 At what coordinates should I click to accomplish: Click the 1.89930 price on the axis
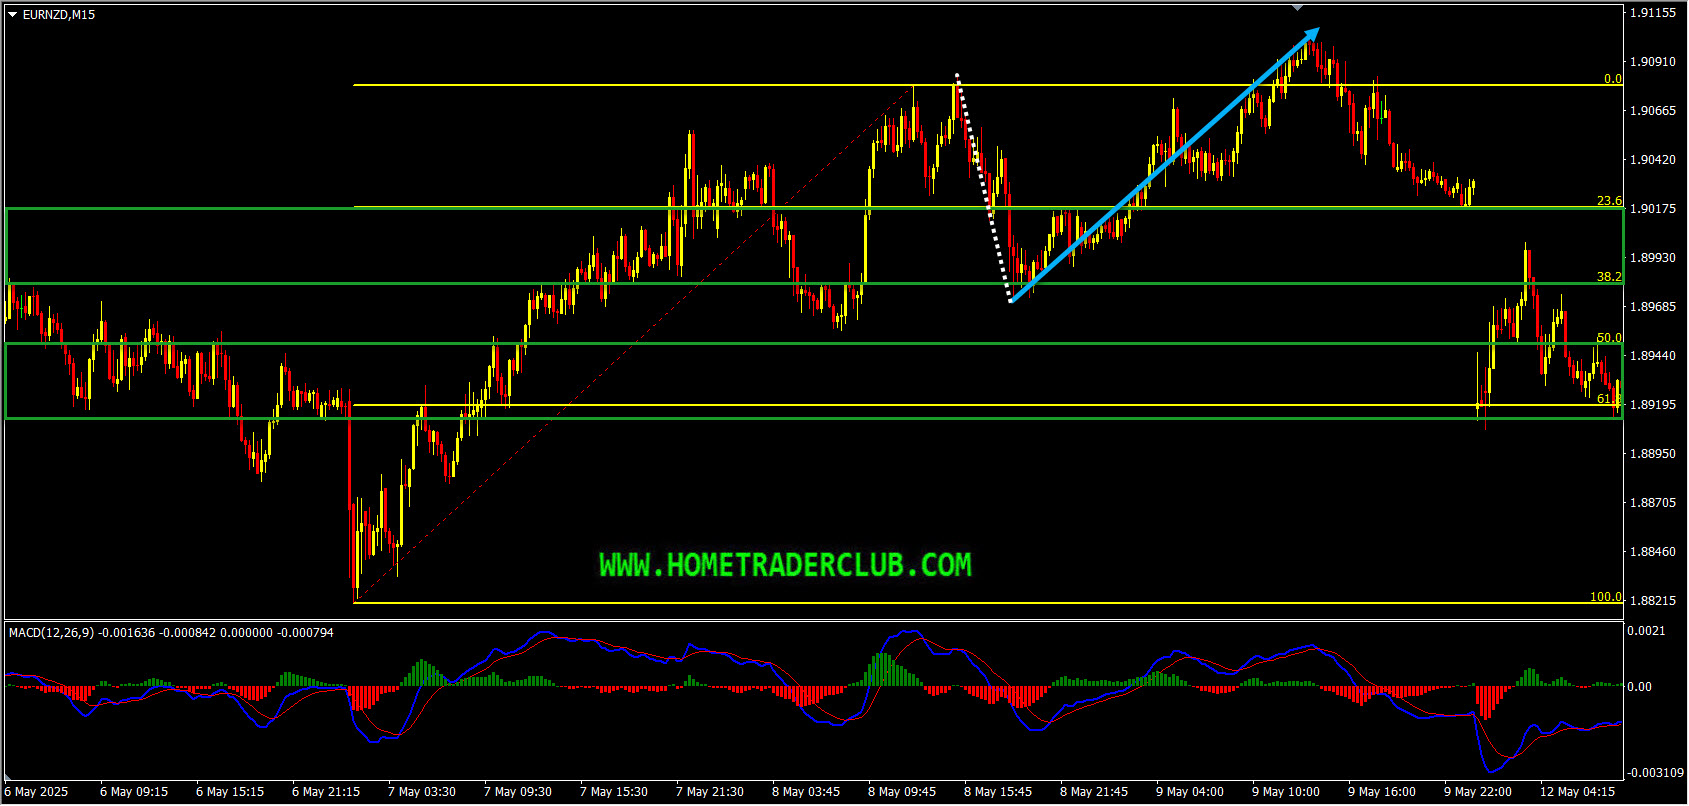pos(1653,258)
